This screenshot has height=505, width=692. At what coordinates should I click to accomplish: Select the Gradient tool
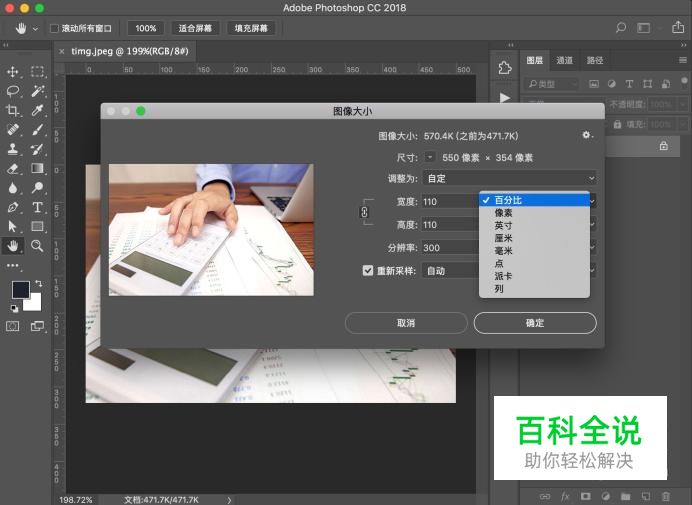[37, 168]
